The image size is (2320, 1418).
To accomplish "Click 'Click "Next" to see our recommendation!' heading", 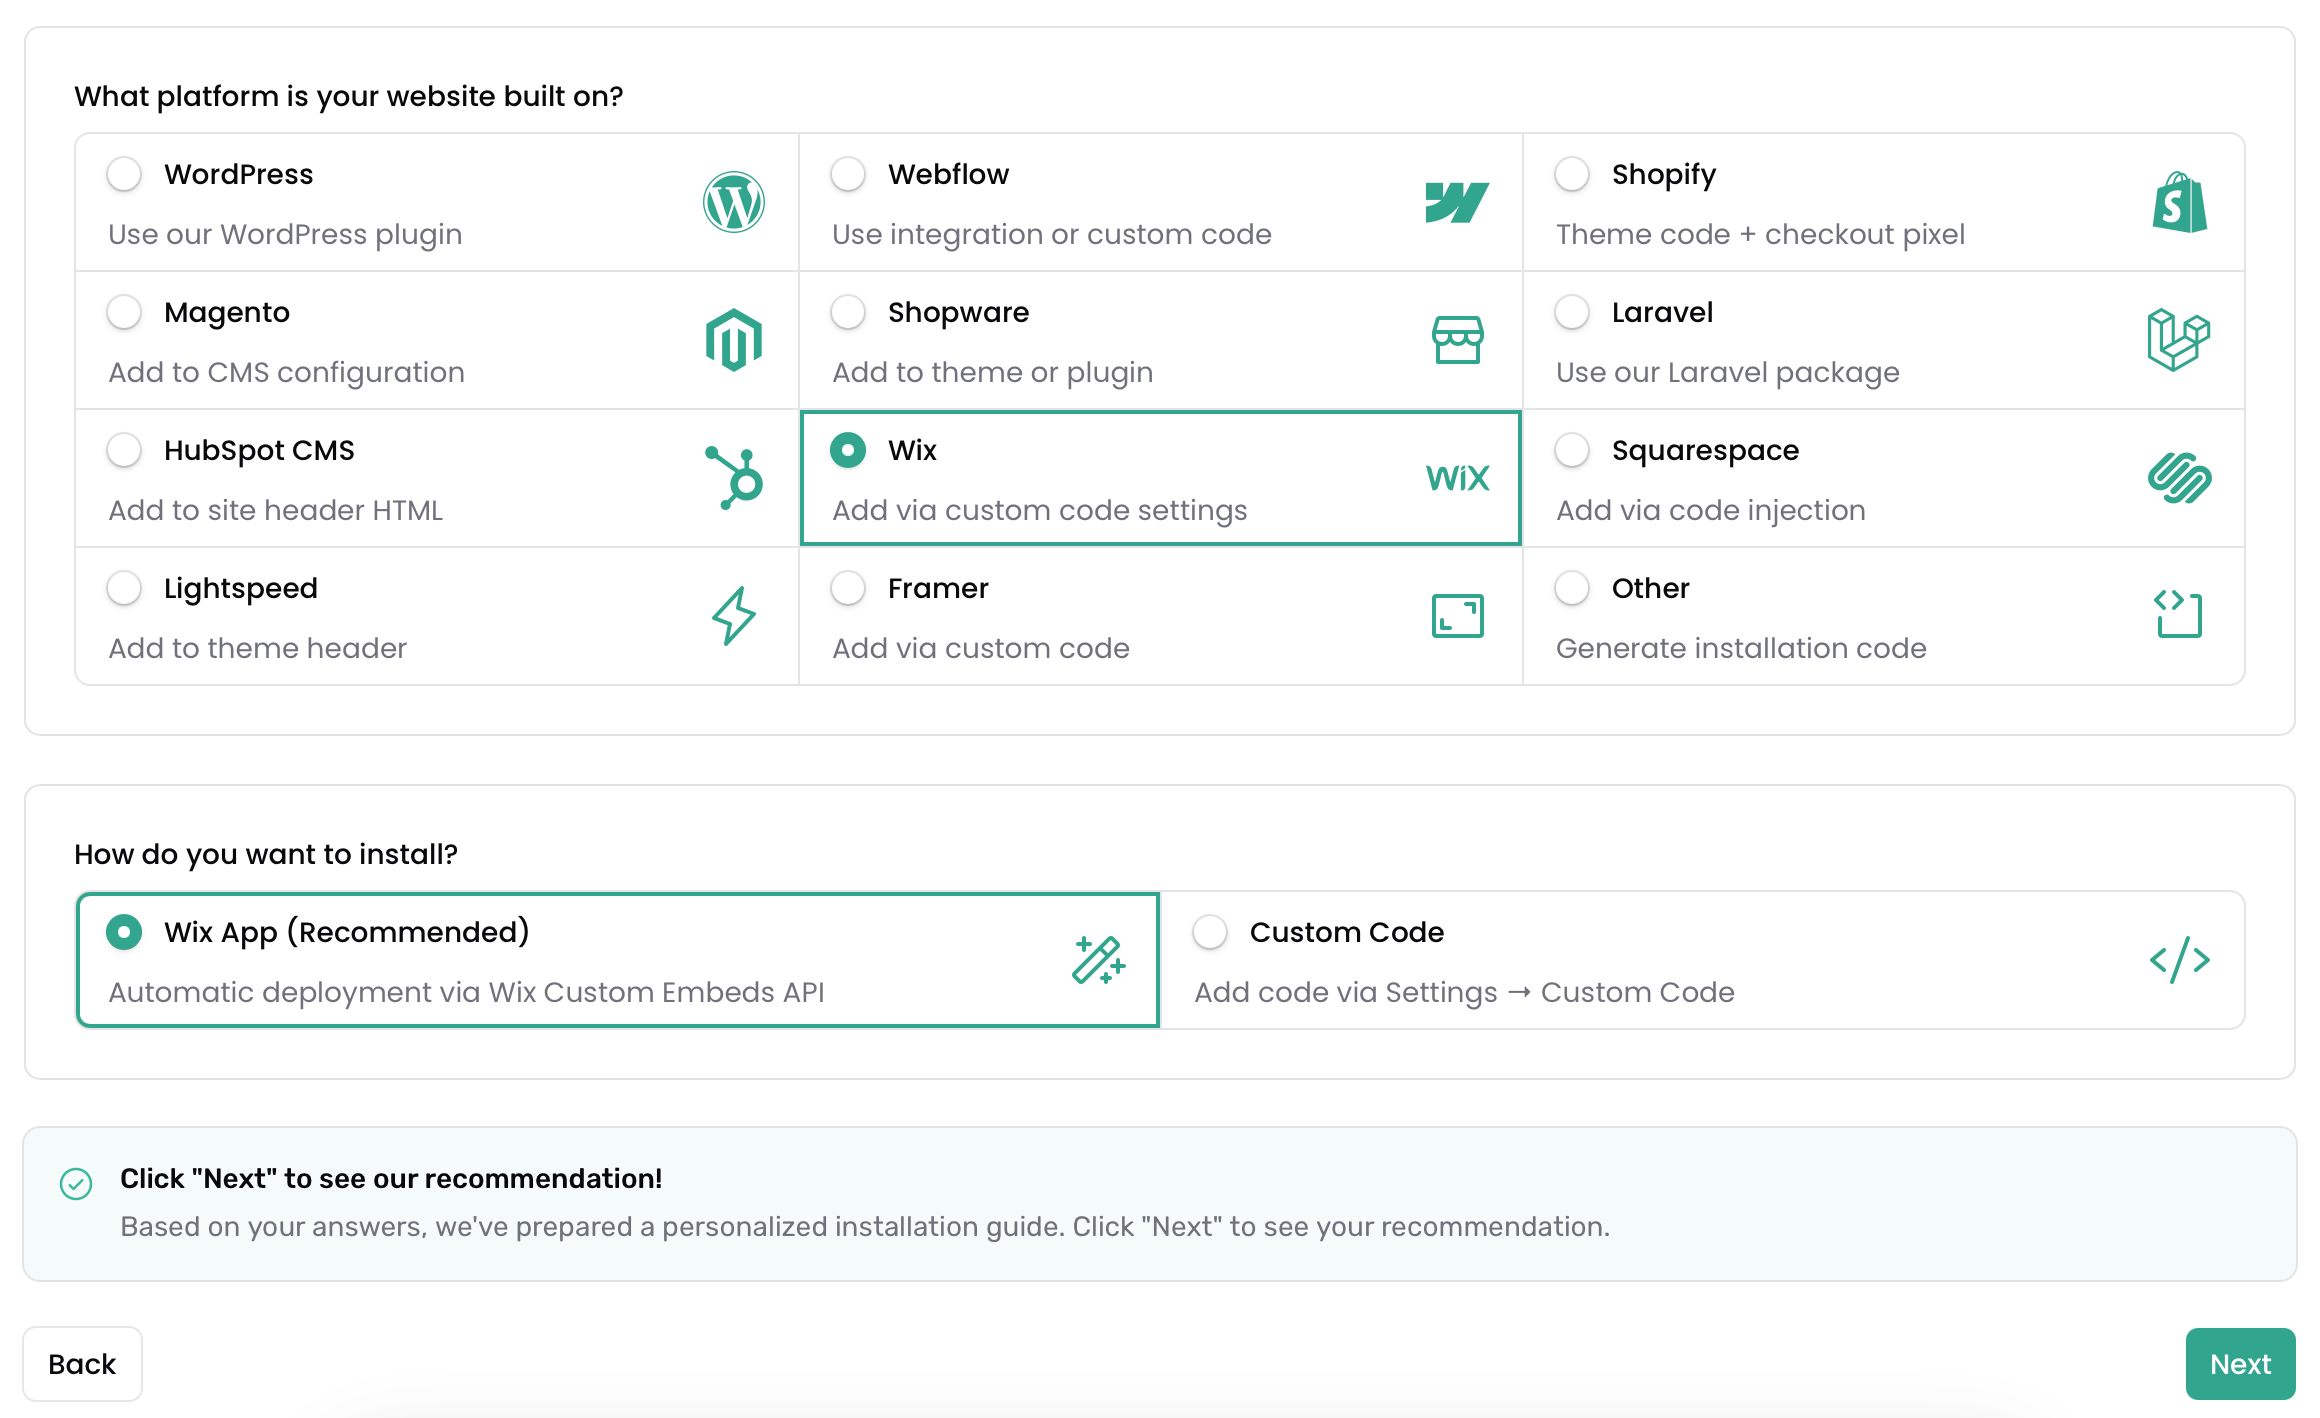I will 391,1178.
